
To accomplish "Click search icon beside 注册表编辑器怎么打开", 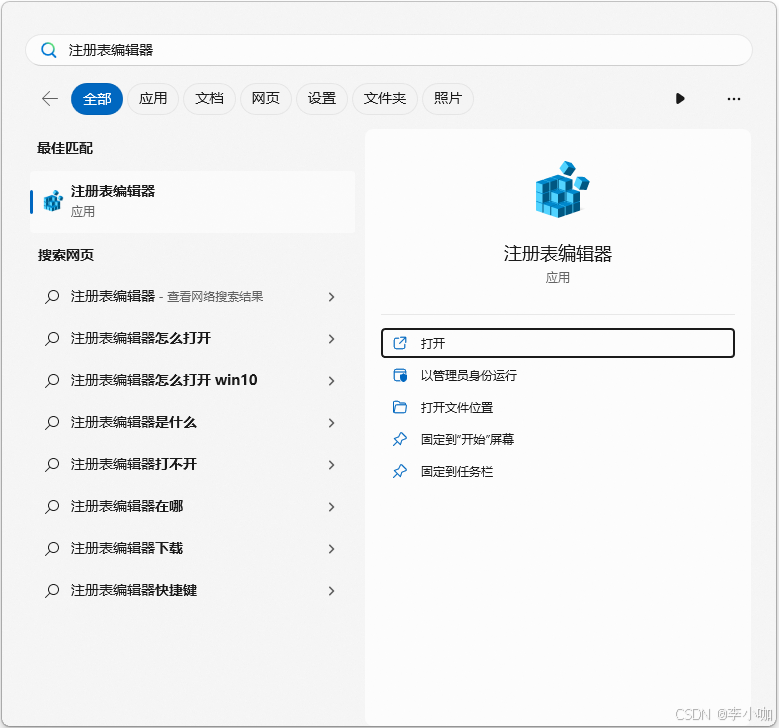I will [52, 339].
